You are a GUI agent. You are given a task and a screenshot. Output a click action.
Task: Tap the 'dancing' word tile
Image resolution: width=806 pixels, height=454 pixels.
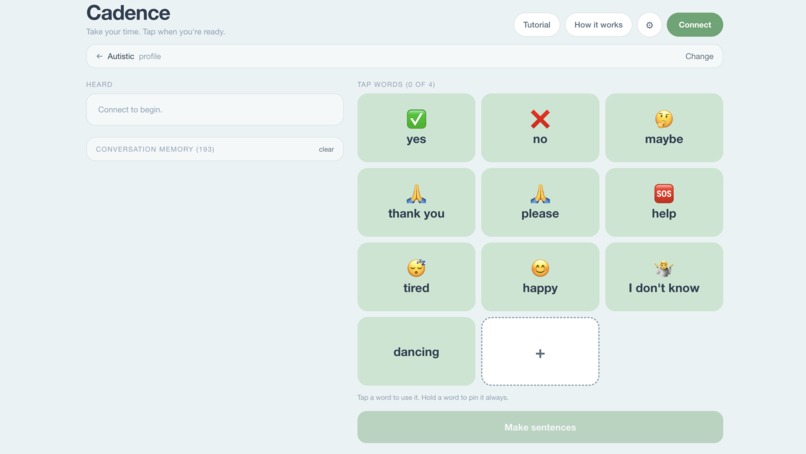click(416, 351)
